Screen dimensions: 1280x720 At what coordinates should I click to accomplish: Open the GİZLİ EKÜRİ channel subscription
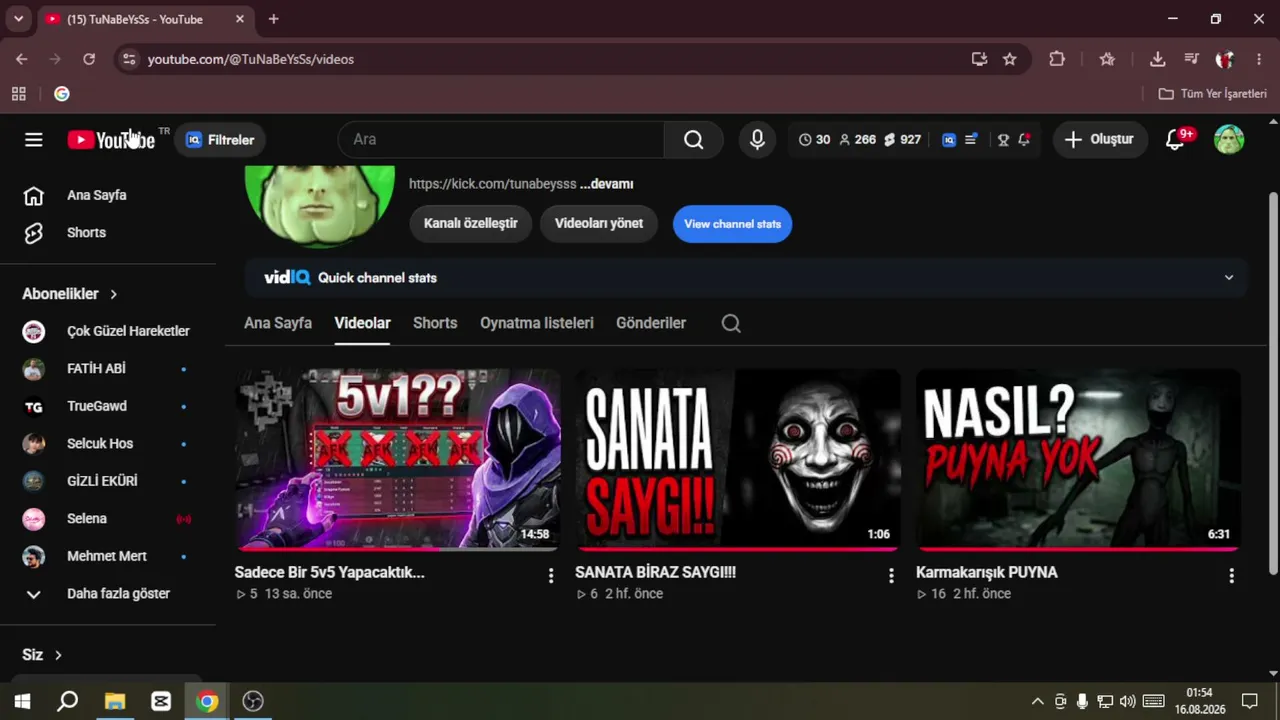tap(108, 481)
